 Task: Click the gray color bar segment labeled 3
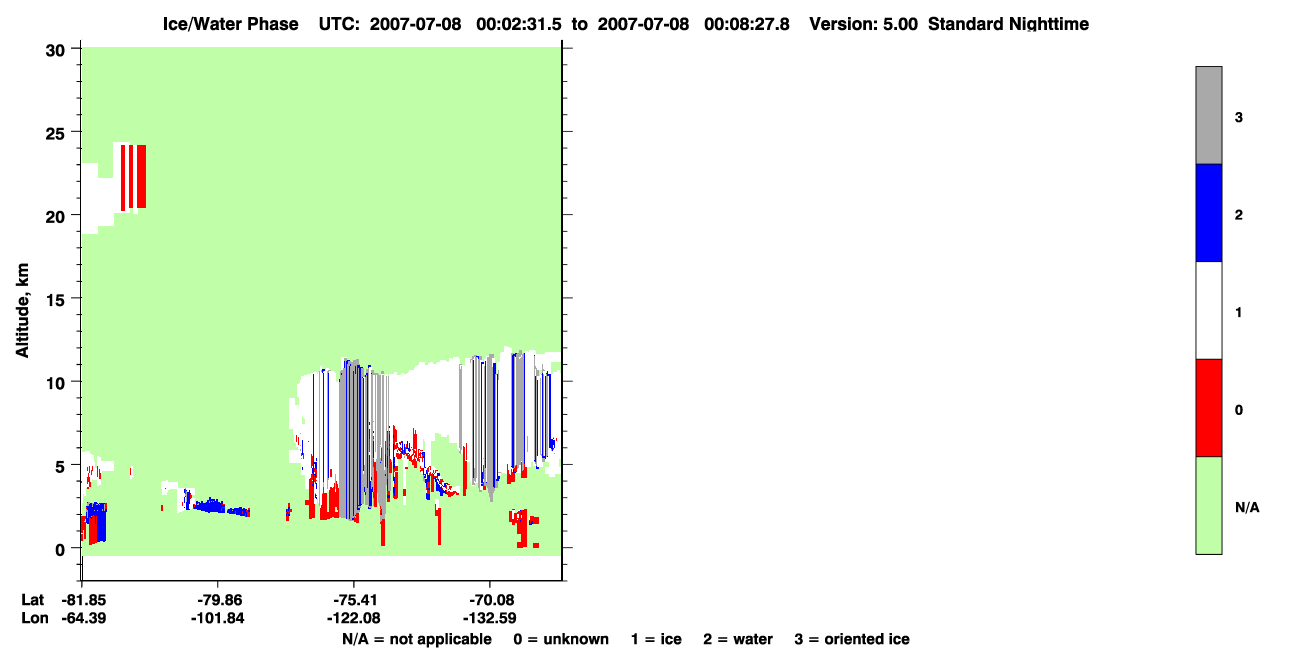pos(1208,114)
